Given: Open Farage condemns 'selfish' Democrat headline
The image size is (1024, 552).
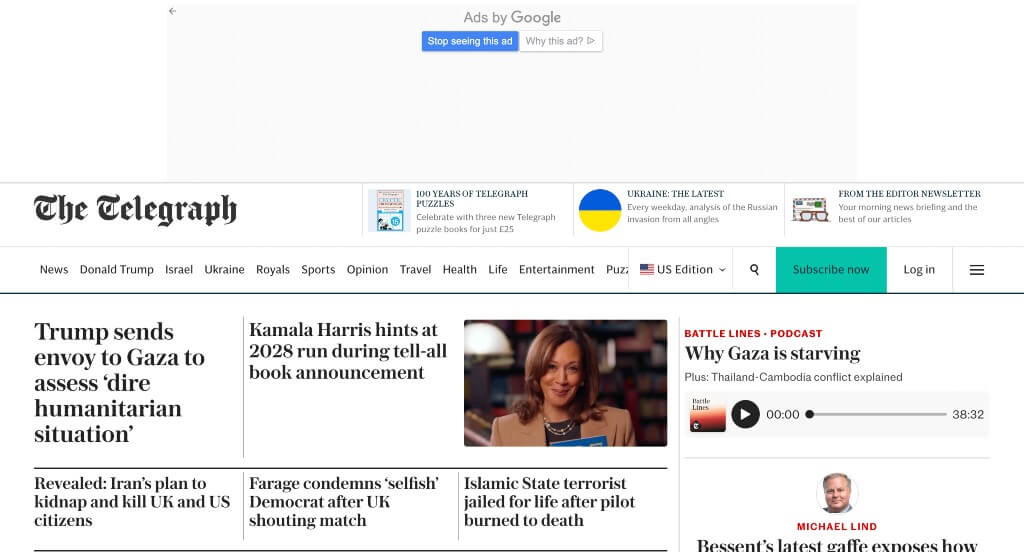Looking at the screenshot, I should (344, 502).
